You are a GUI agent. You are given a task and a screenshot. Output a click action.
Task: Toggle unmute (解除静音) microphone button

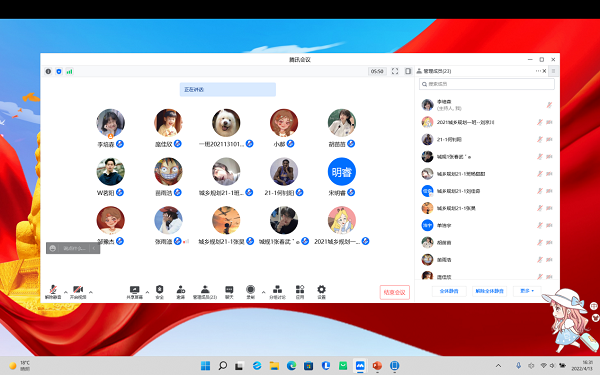tap(53, 292)
